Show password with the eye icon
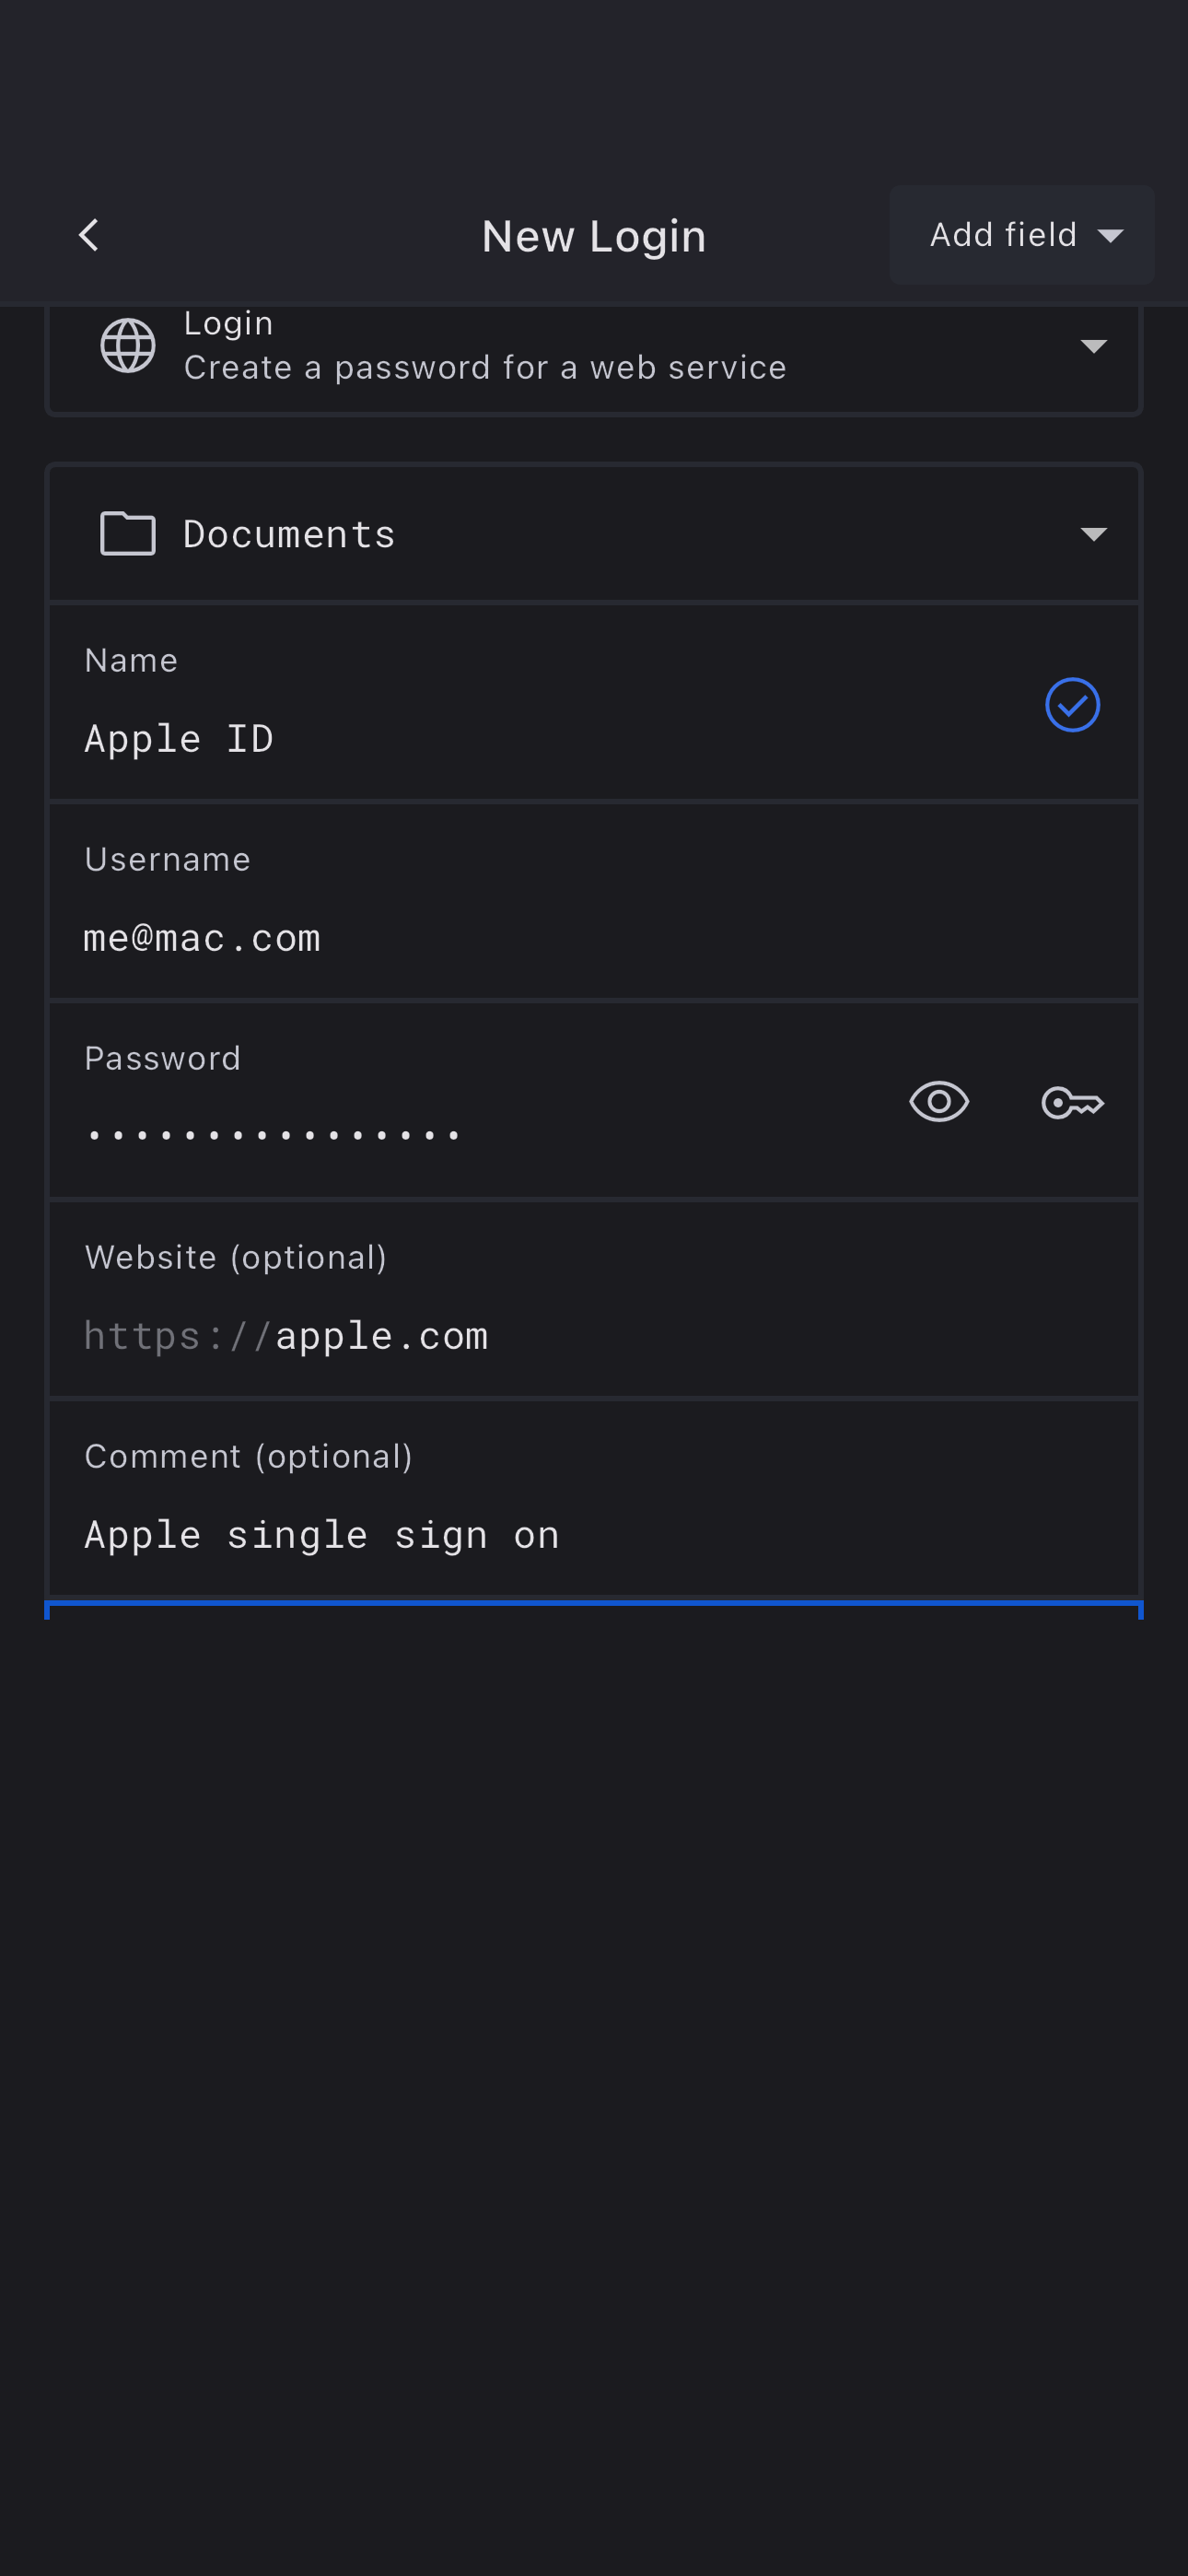1188x2576 pixels. tap(938, 1102)
